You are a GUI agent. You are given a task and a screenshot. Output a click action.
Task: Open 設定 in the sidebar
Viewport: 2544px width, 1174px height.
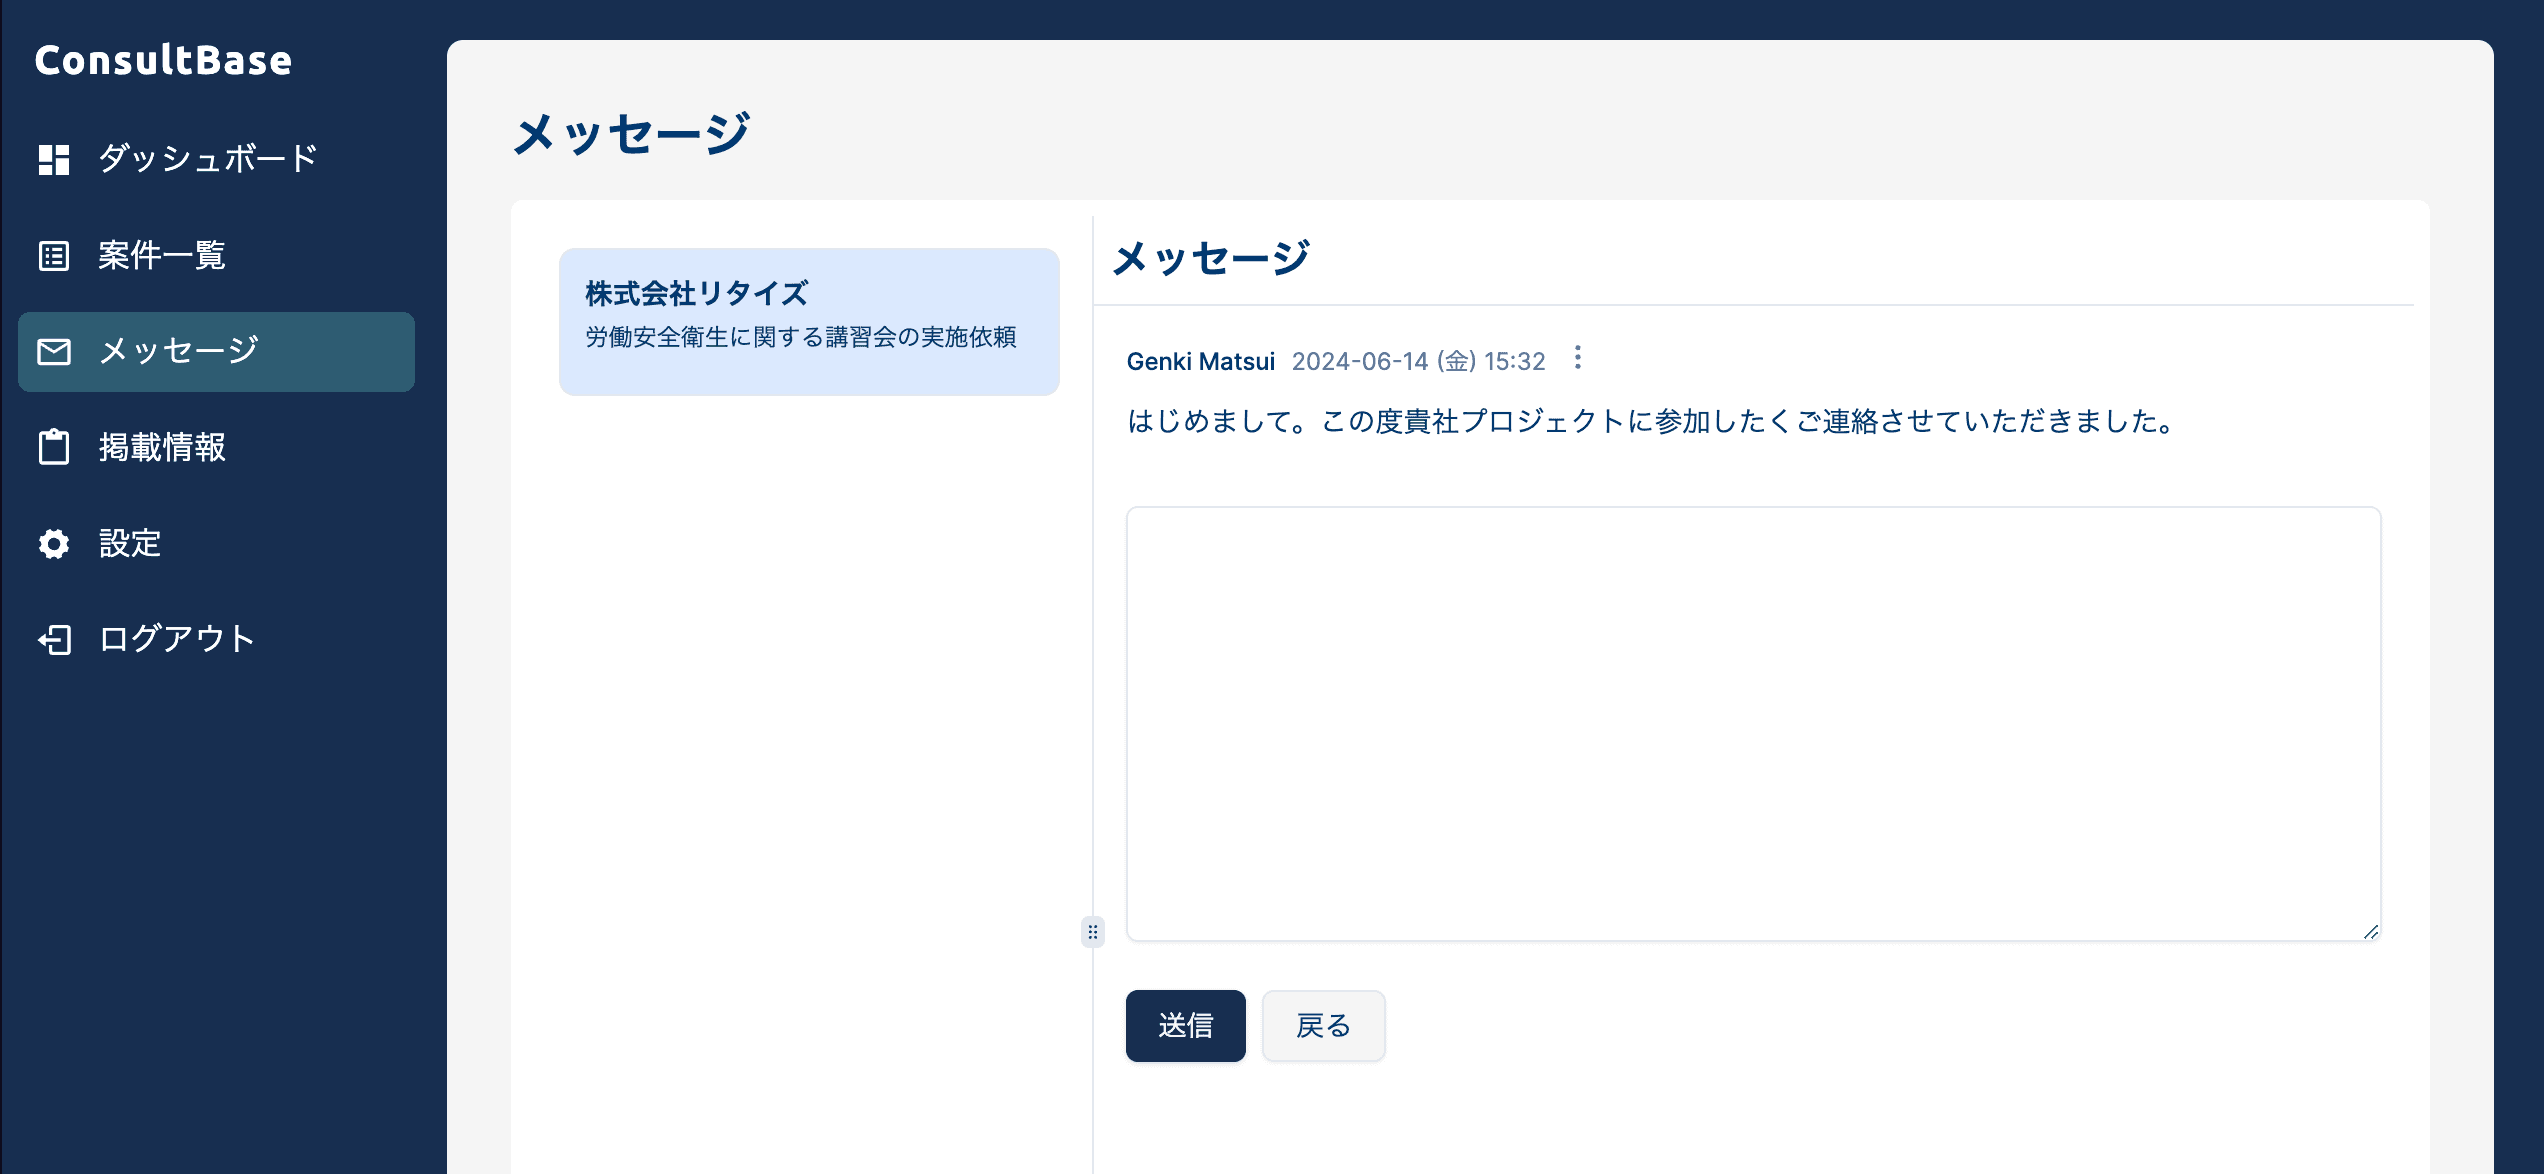tap(130, 544)
